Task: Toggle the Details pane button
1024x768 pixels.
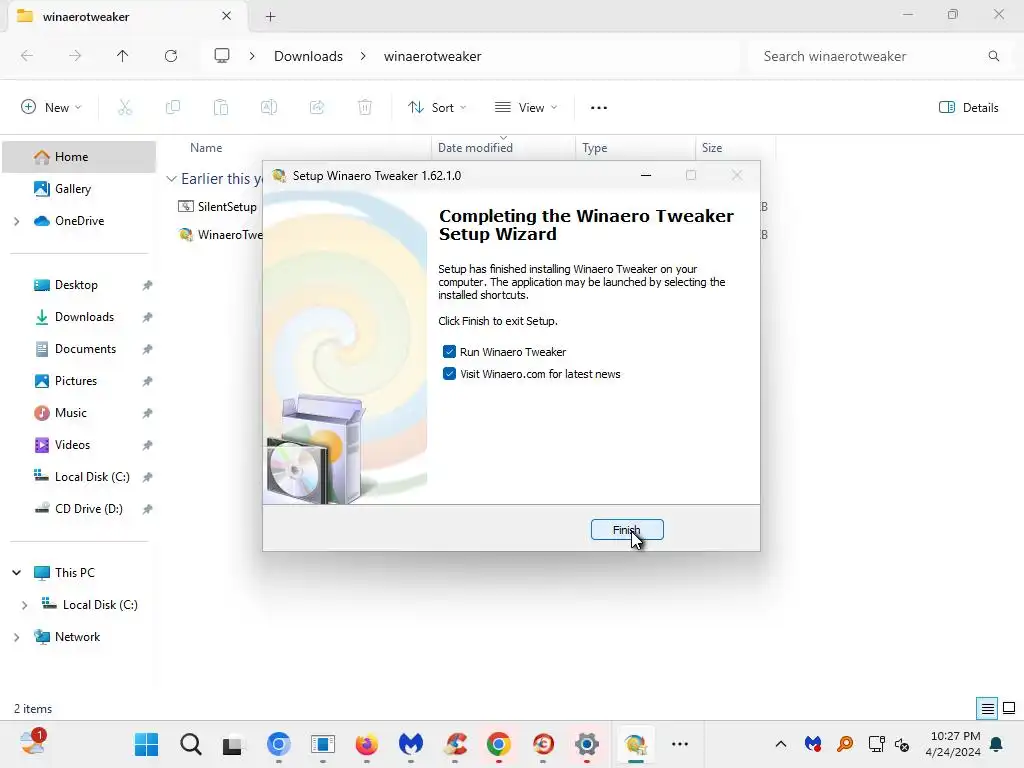Action: coord(968,108)
